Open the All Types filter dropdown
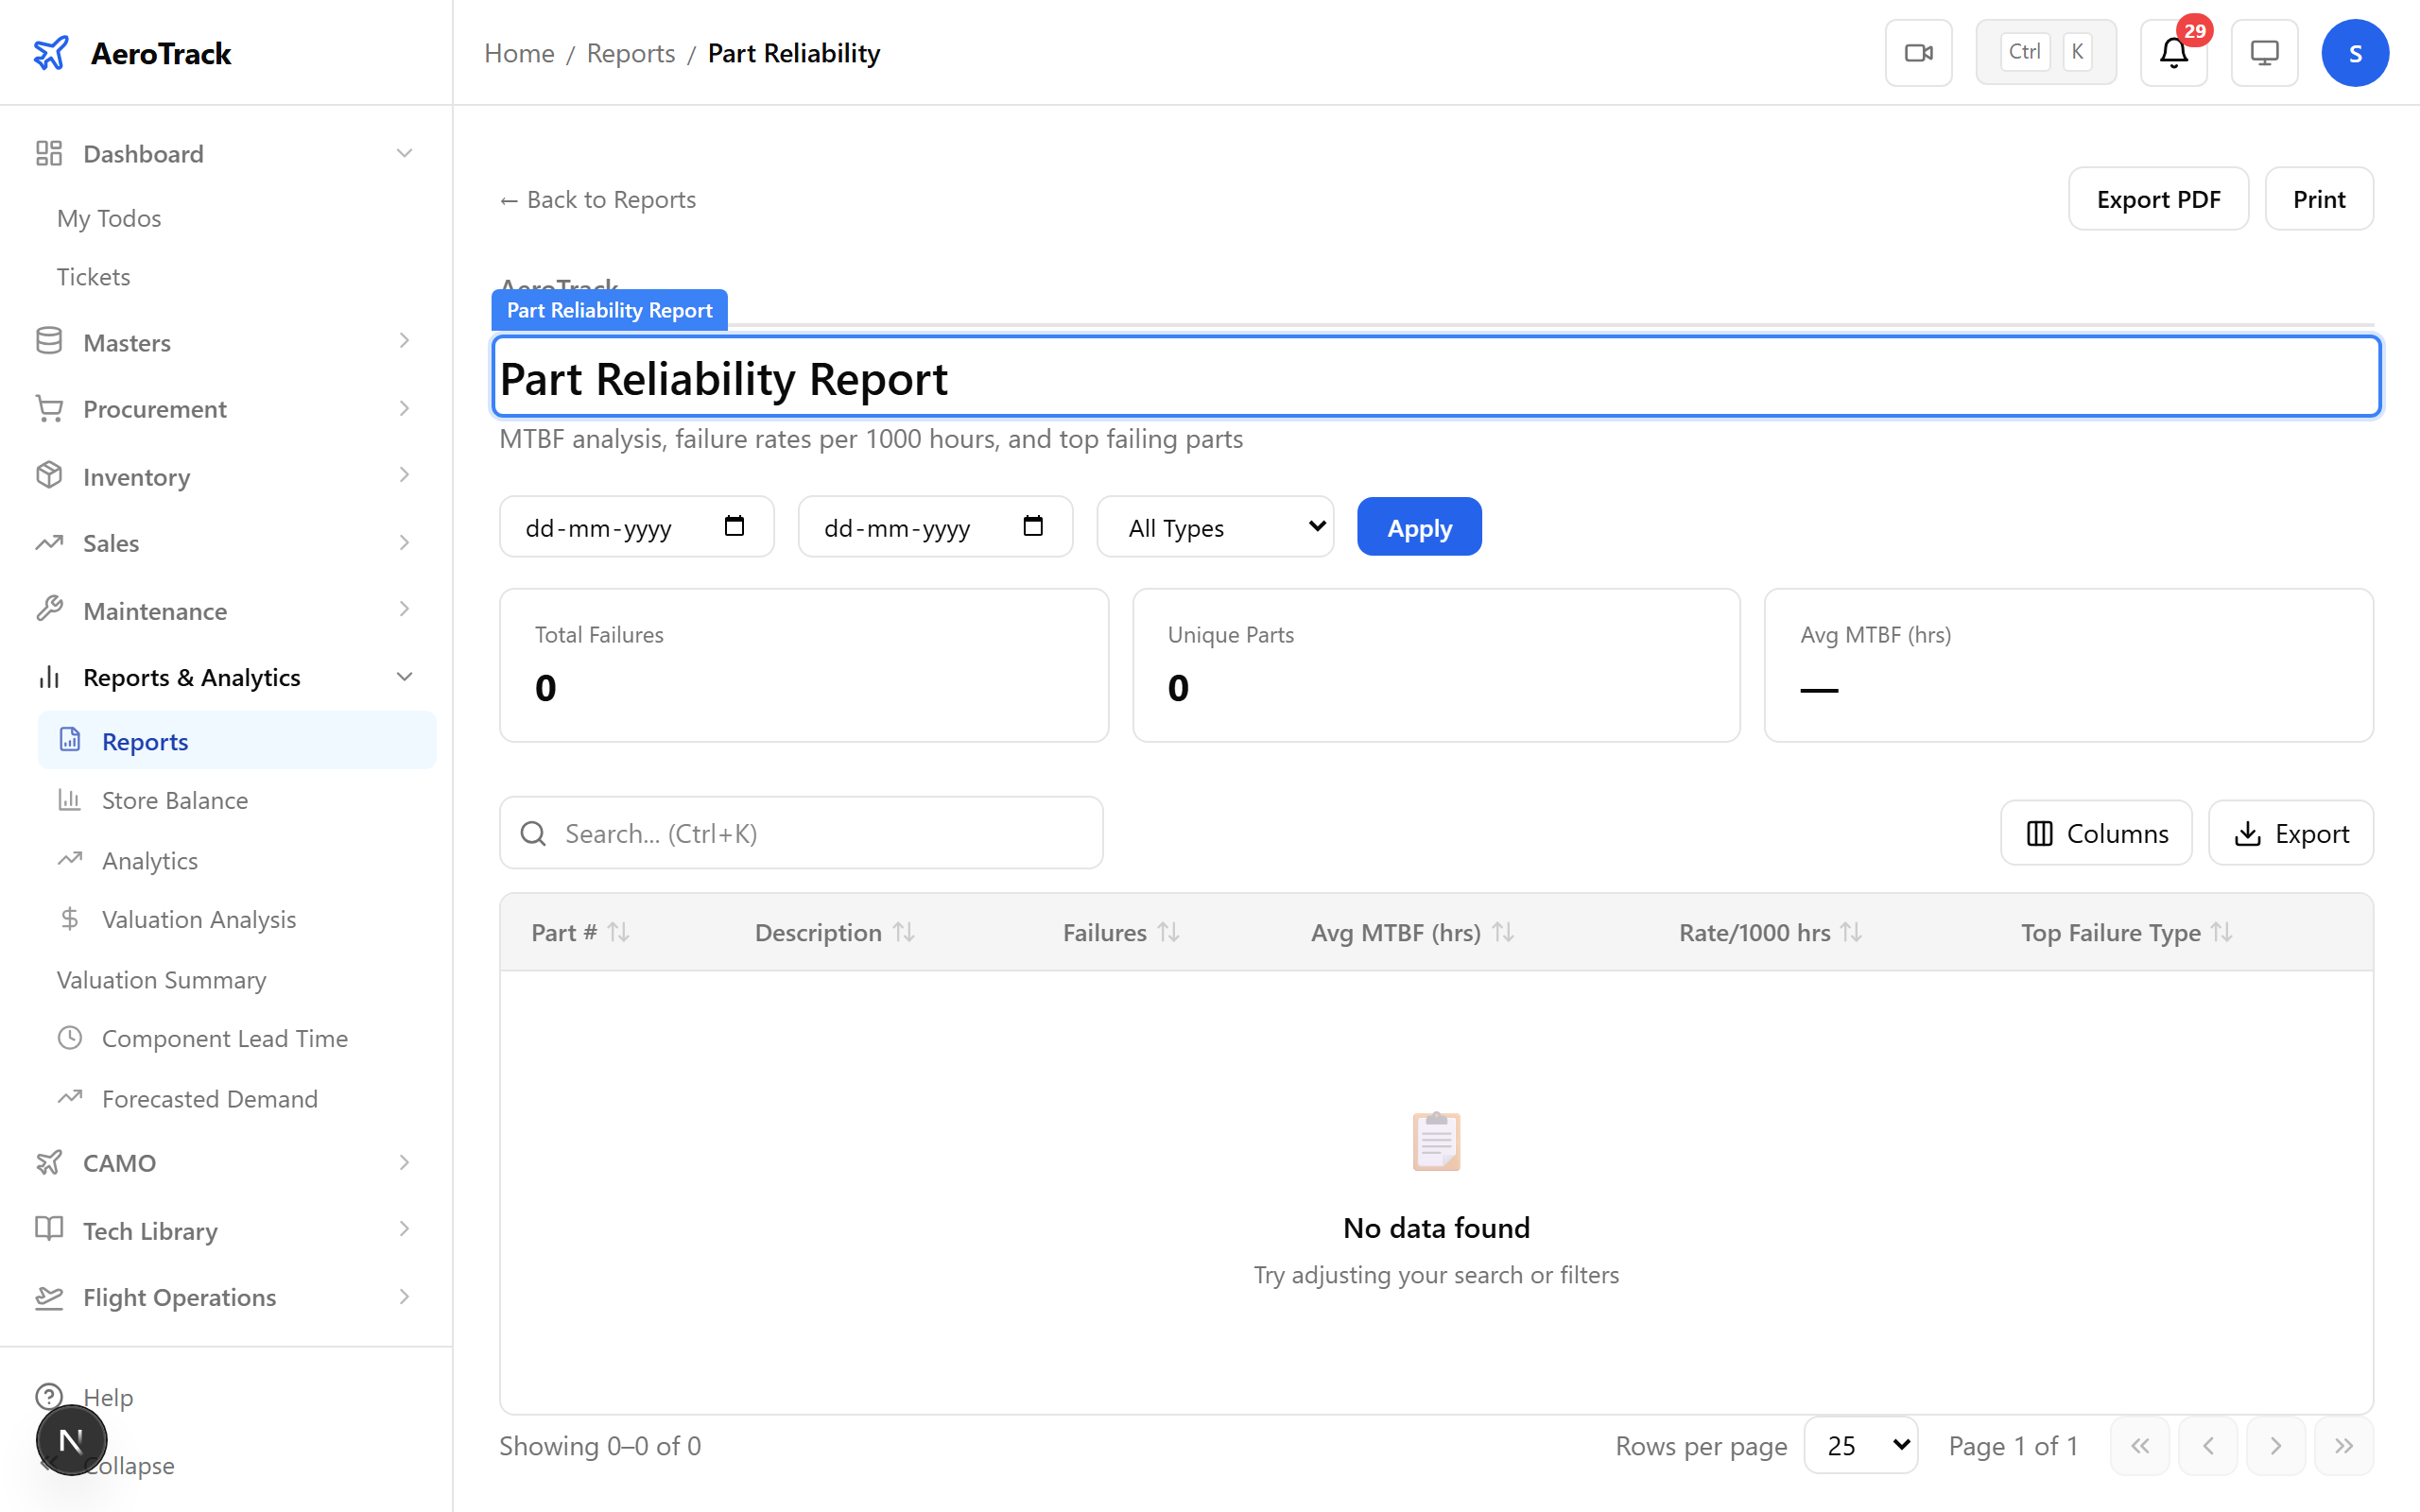 point(1215,526)
